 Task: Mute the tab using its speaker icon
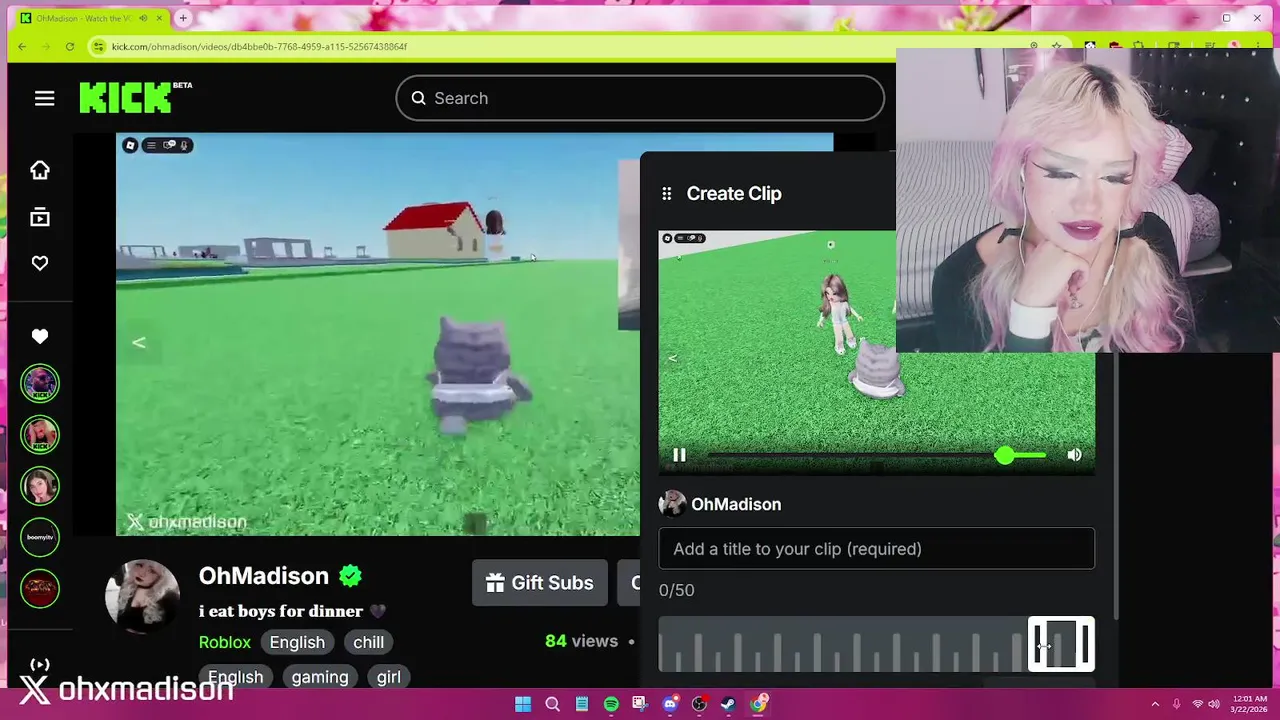[143, 18]
